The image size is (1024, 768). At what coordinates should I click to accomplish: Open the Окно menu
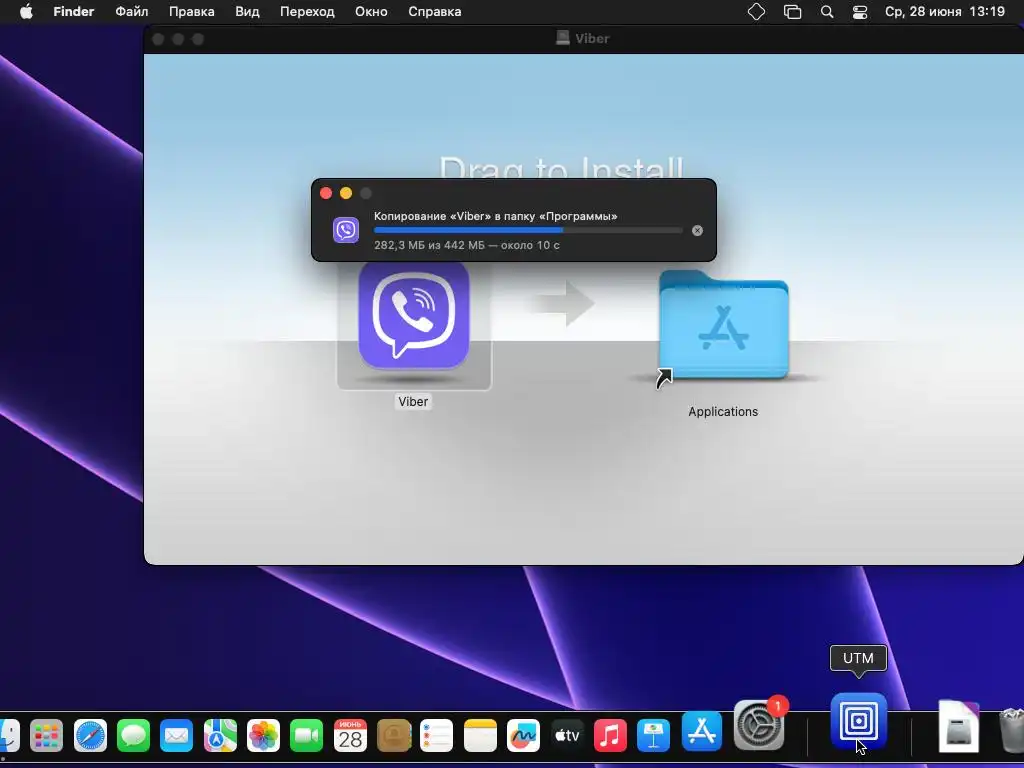(371, 12)
